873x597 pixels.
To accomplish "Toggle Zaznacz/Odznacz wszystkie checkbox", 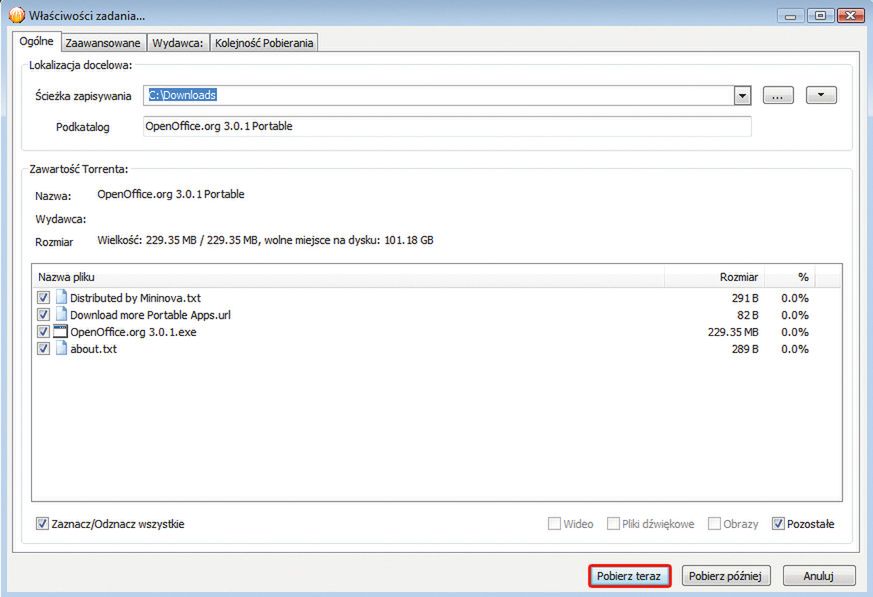I will [x=42, y=523].
